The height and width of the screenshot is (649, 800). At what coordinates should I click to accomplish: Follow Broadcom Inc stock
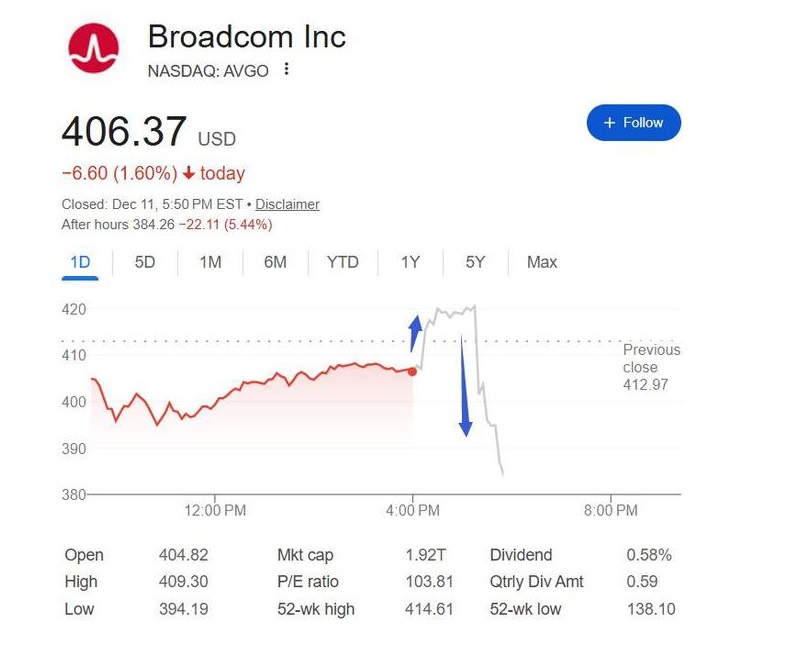pos(634,122)
